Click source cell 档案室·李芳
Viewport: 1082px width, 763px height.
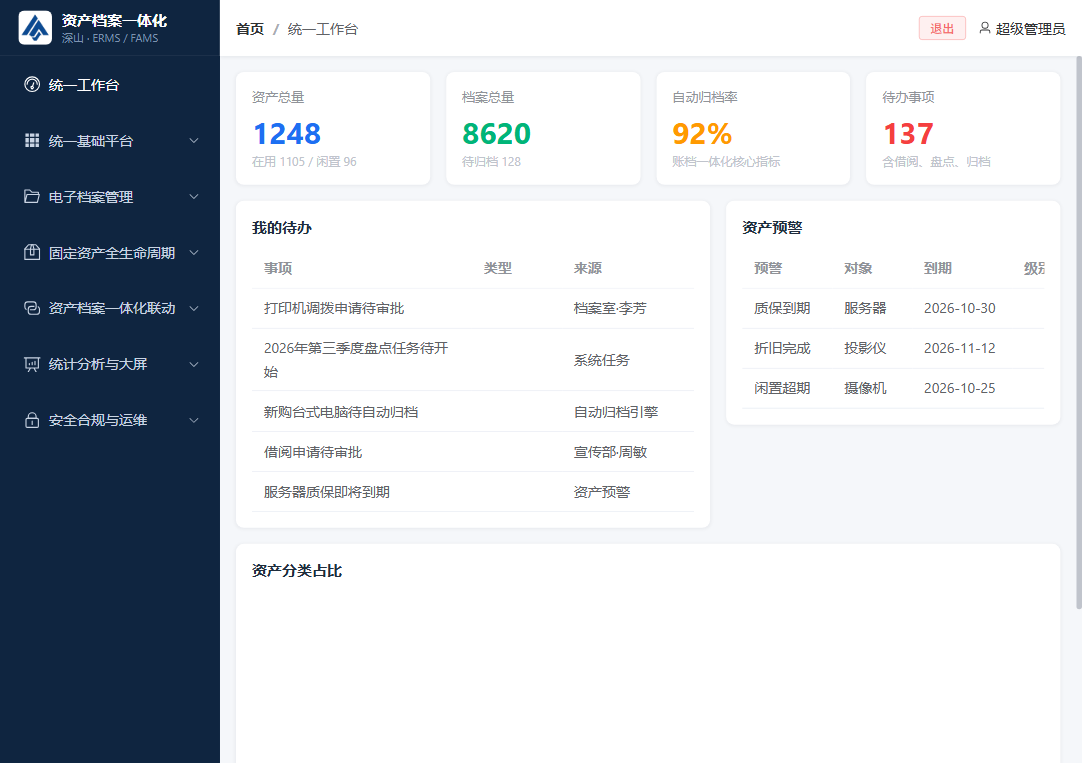tap(610, 308)
